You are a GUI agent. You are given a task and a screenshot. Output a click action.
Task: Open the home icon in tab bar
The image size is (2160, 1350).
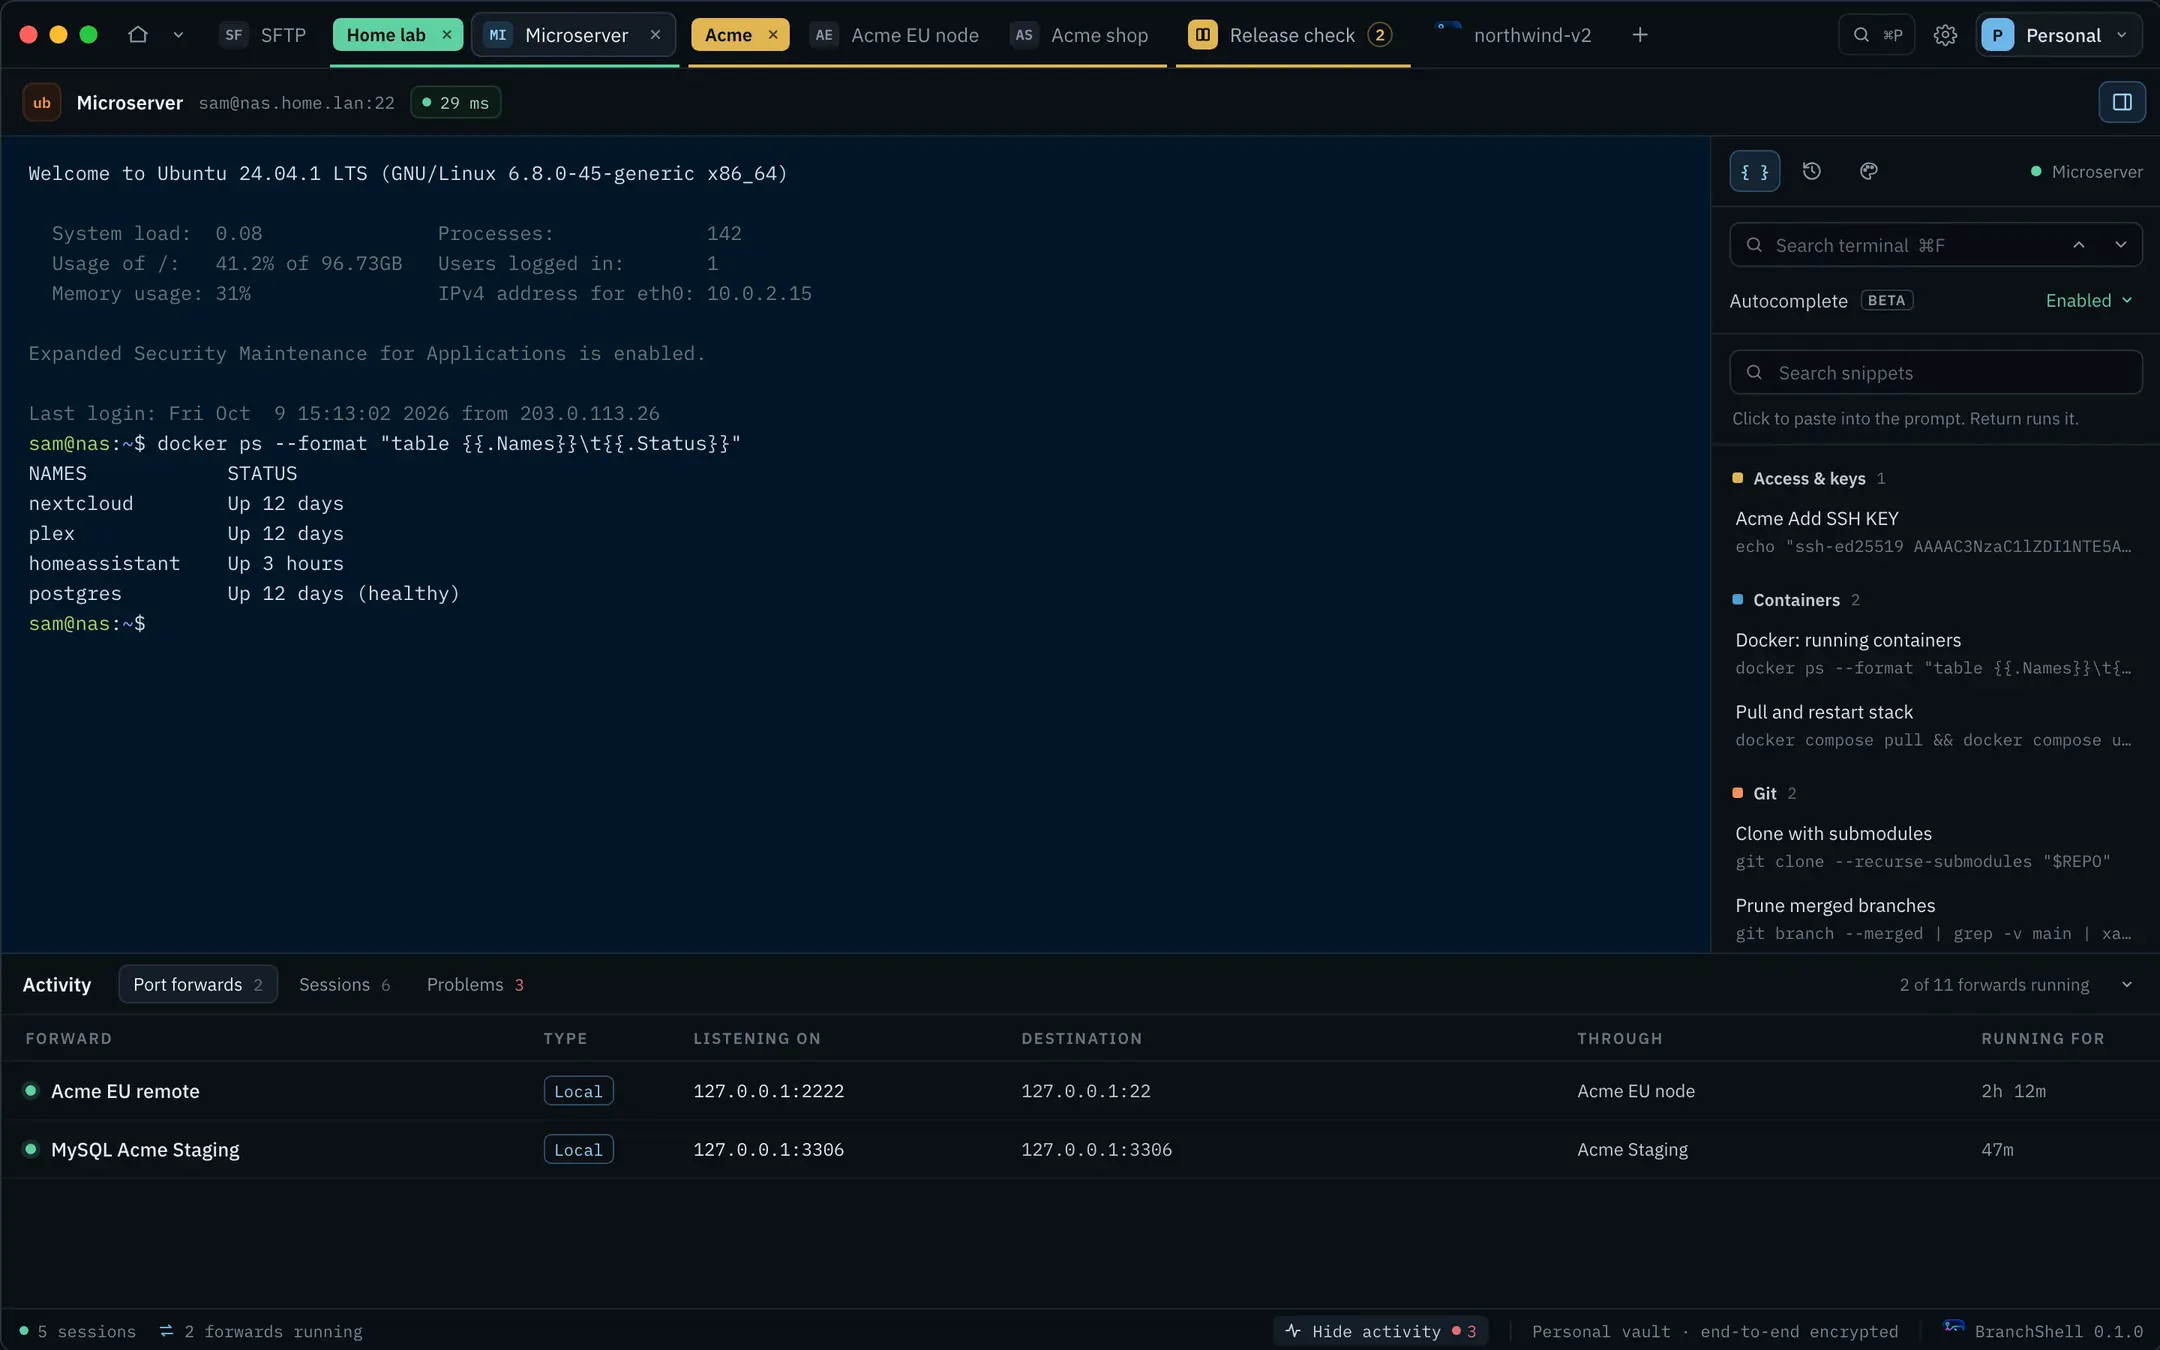(x=138, y=35)
